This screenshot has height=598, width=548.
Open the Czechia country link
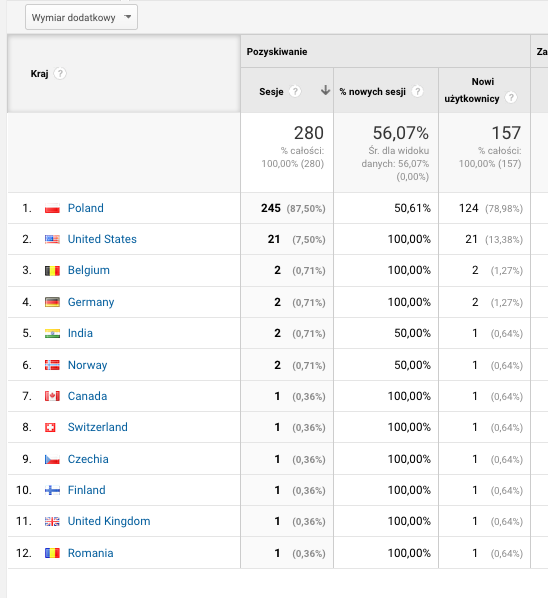click(x=88, y=459)
